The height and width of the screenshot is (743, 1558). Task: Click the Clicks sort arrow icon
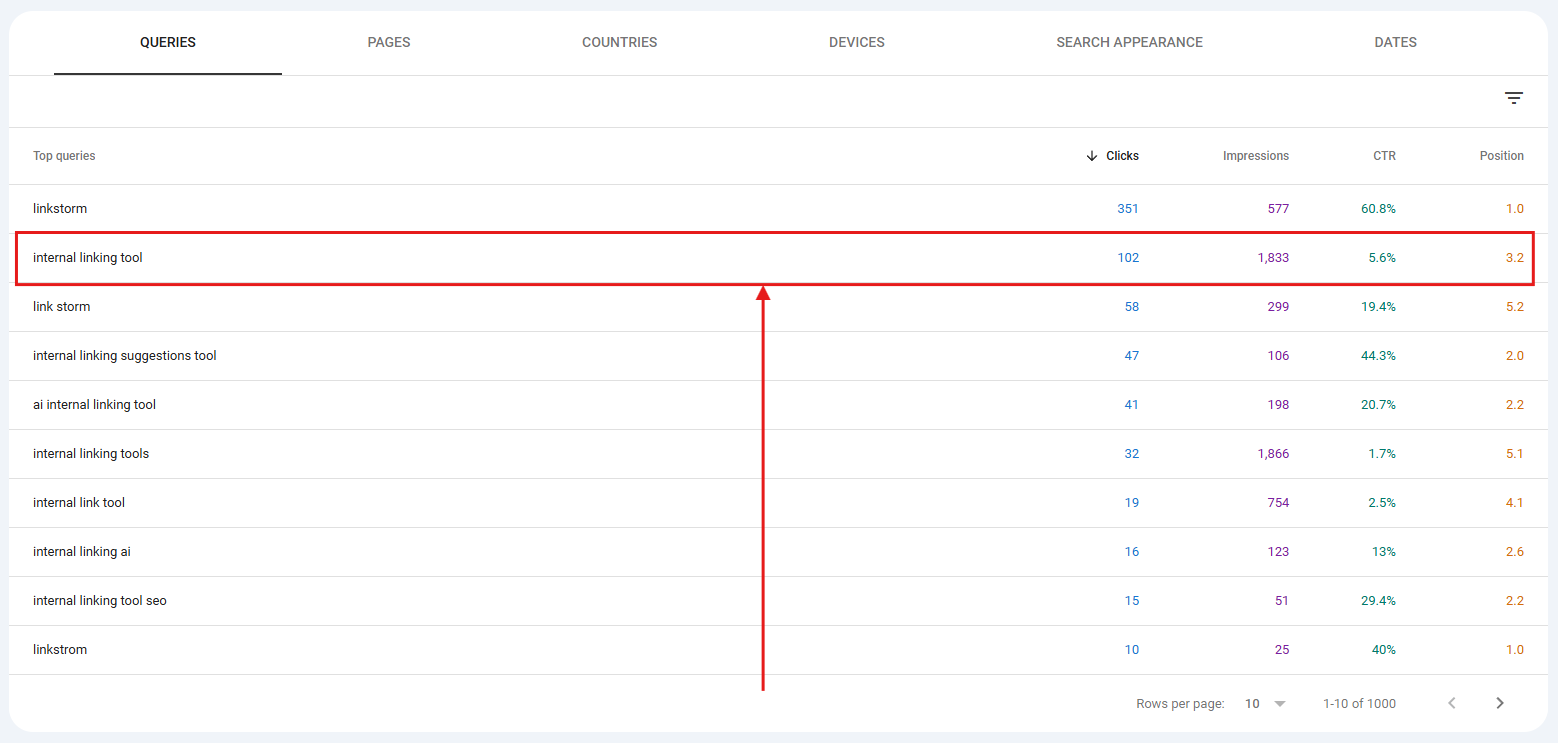pyautogui.click(x=1092, y=156)
